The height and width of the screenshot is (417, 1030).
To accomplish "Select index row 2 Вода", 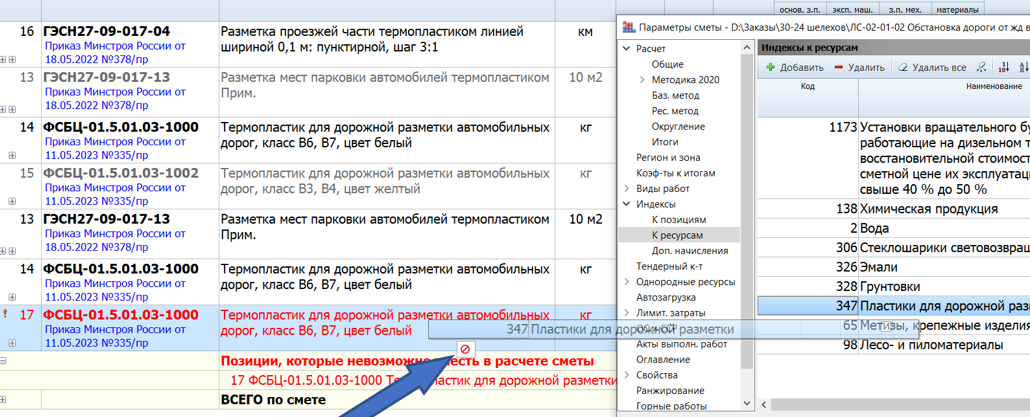I will click(894, 229).
